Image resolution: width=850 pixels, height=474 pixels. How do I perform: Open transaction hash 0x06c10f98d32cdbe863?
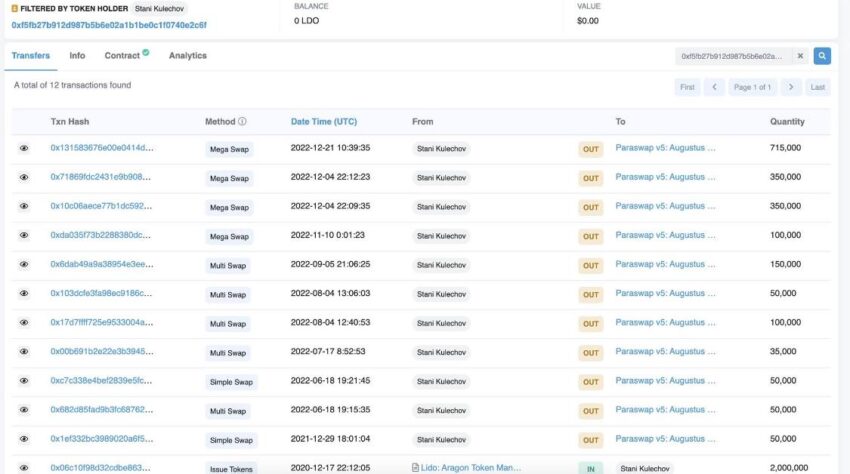[100, 467]
